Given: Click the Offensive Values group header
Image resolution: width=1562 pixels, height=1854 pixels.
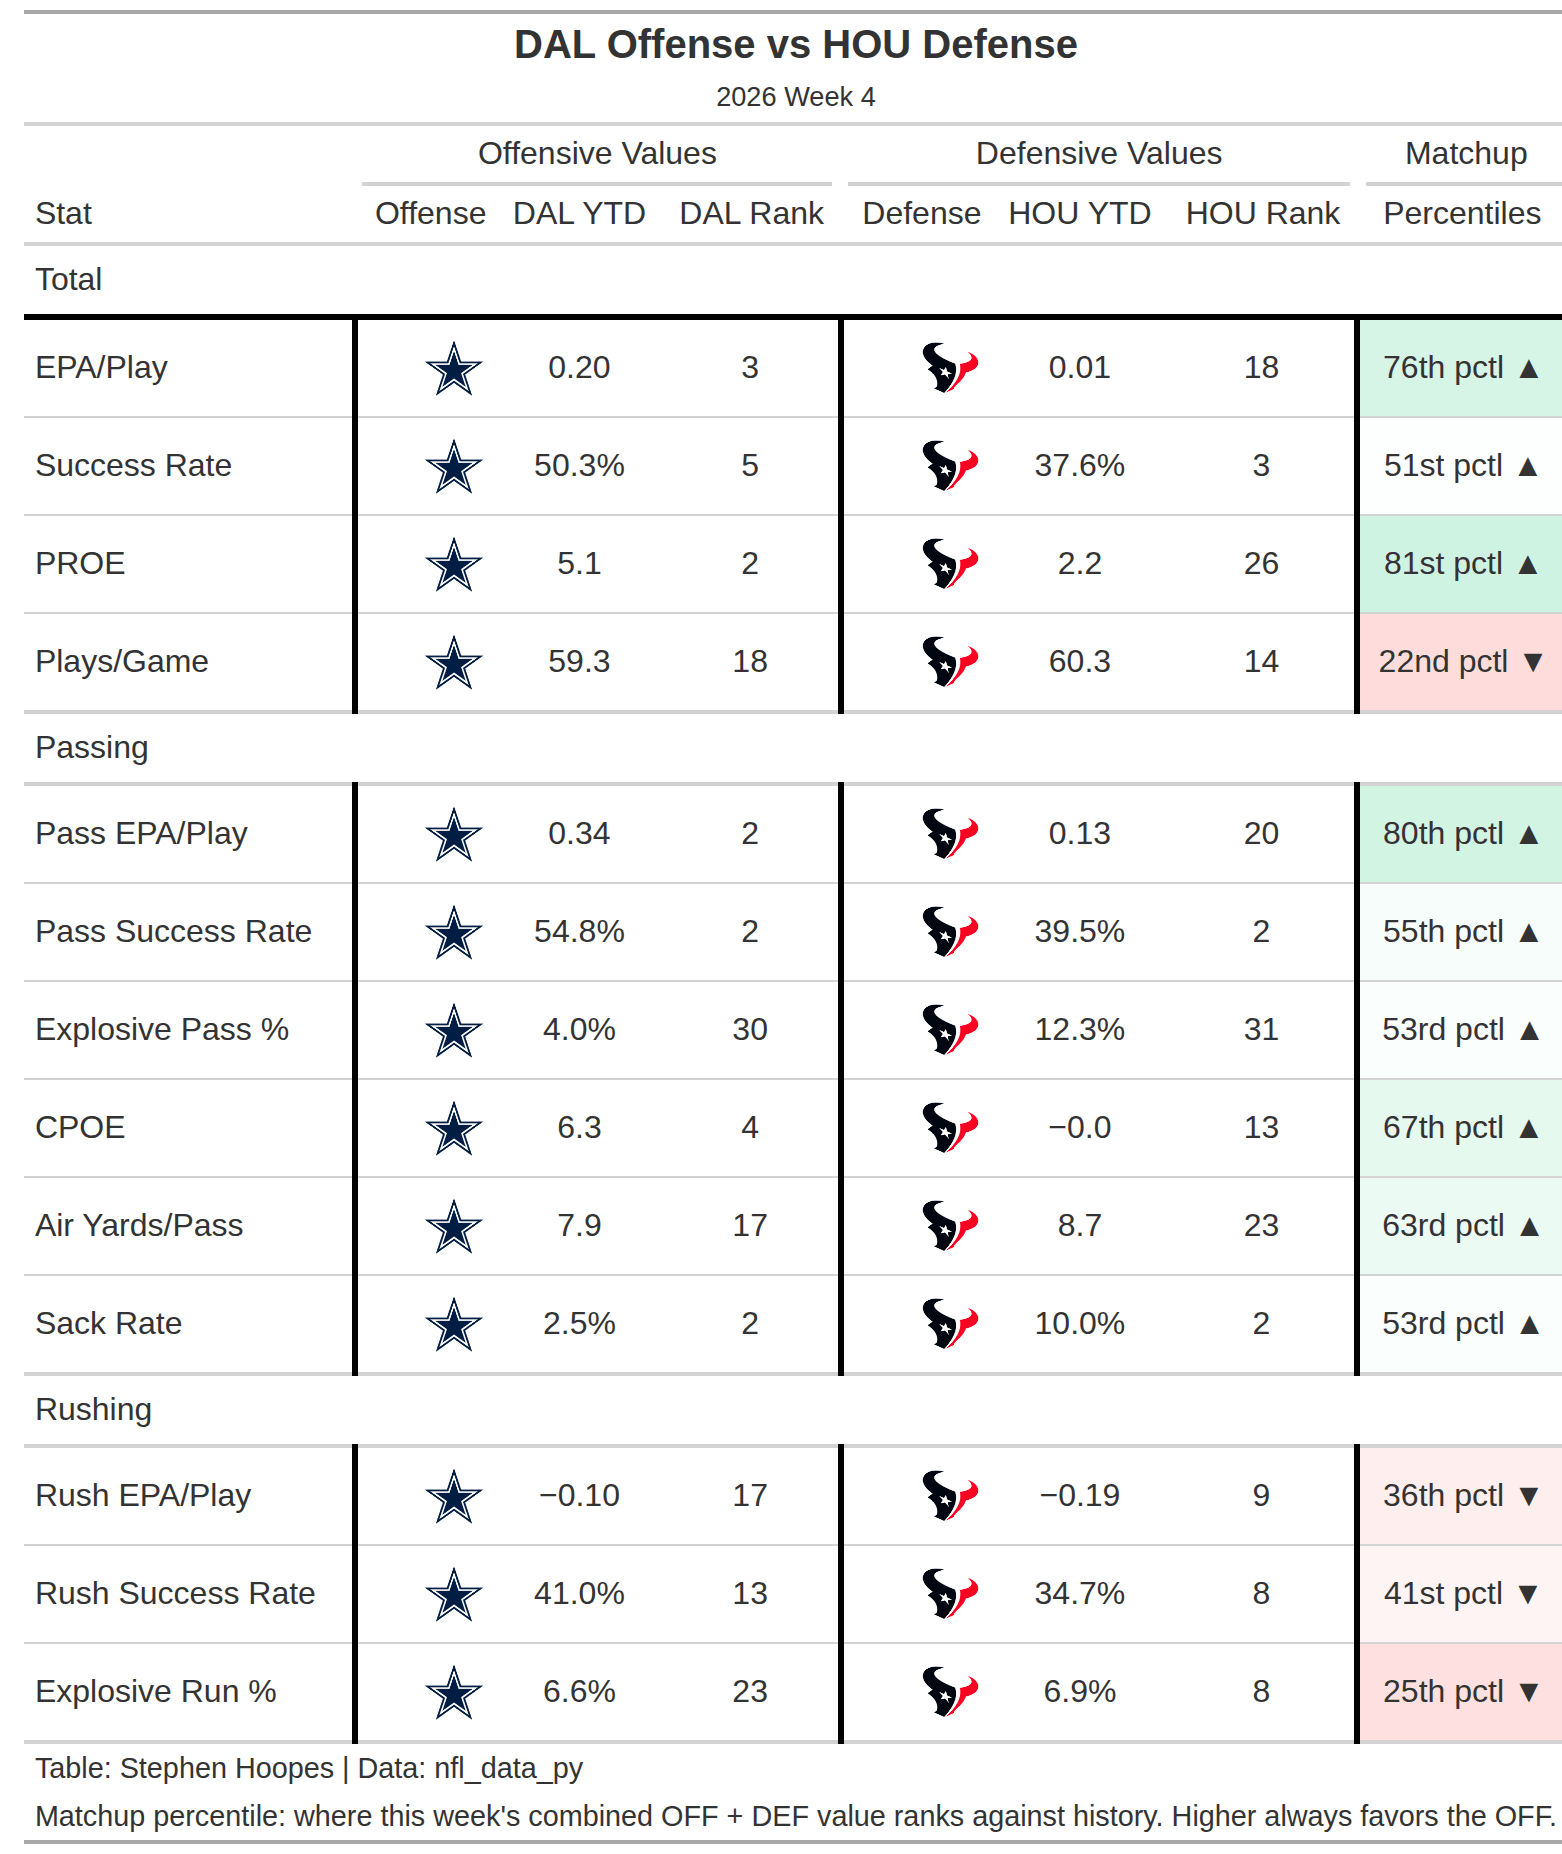Looking at the screenshot, I should (597, 153).
